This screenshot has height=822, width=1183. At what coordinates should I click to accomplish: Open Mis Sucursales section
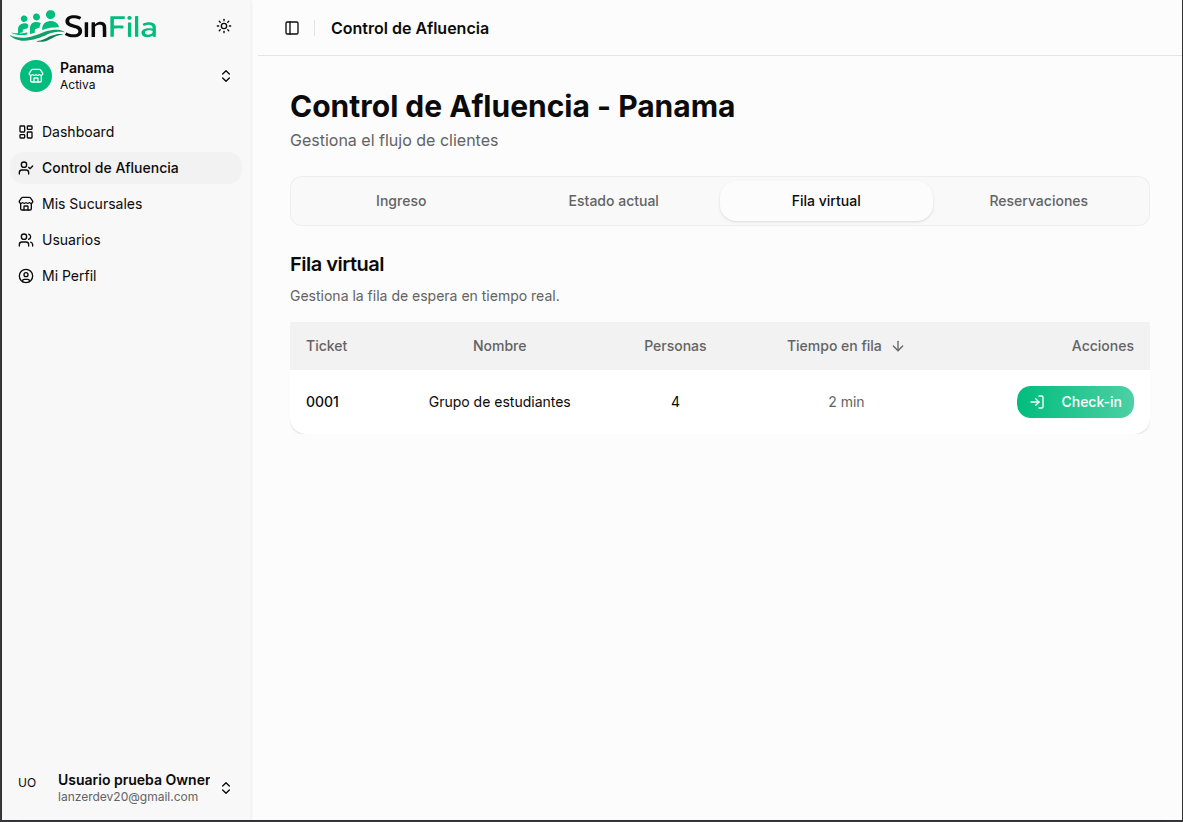tap(90, 203)
